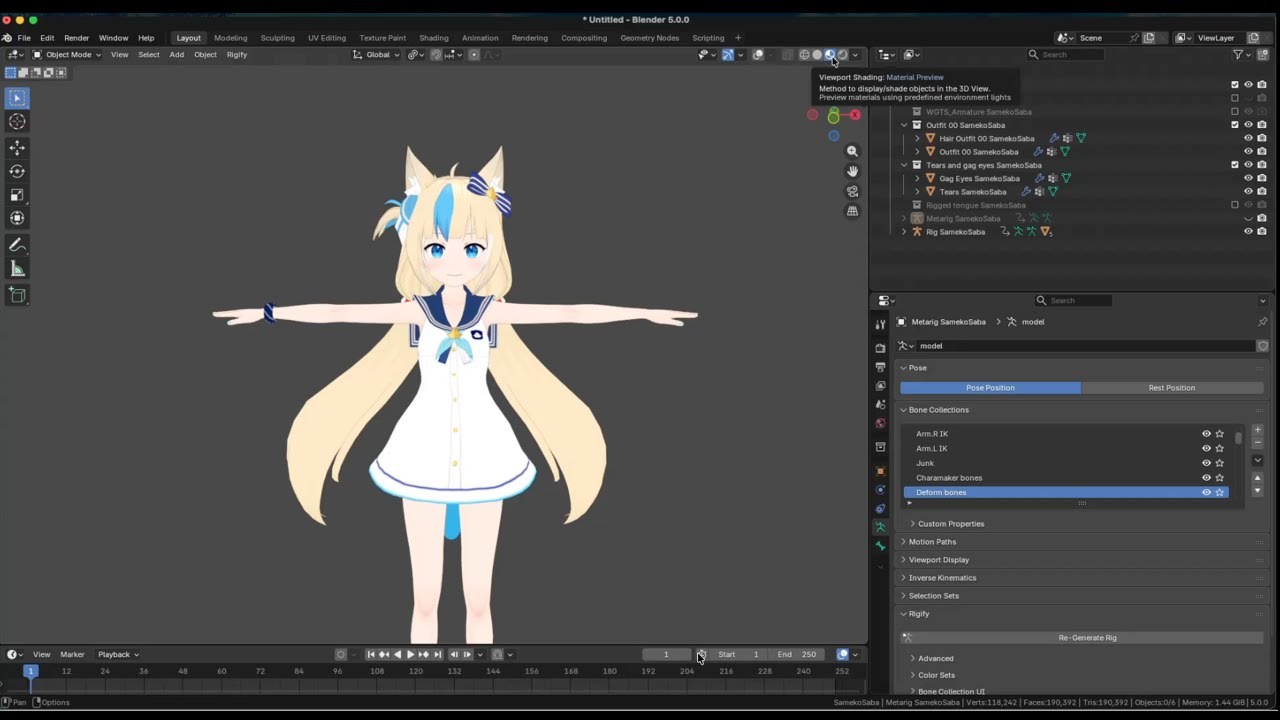Pin the properties editor context
The image size is (1280, 720).
pyautogui.click(x=1262, y=322)
